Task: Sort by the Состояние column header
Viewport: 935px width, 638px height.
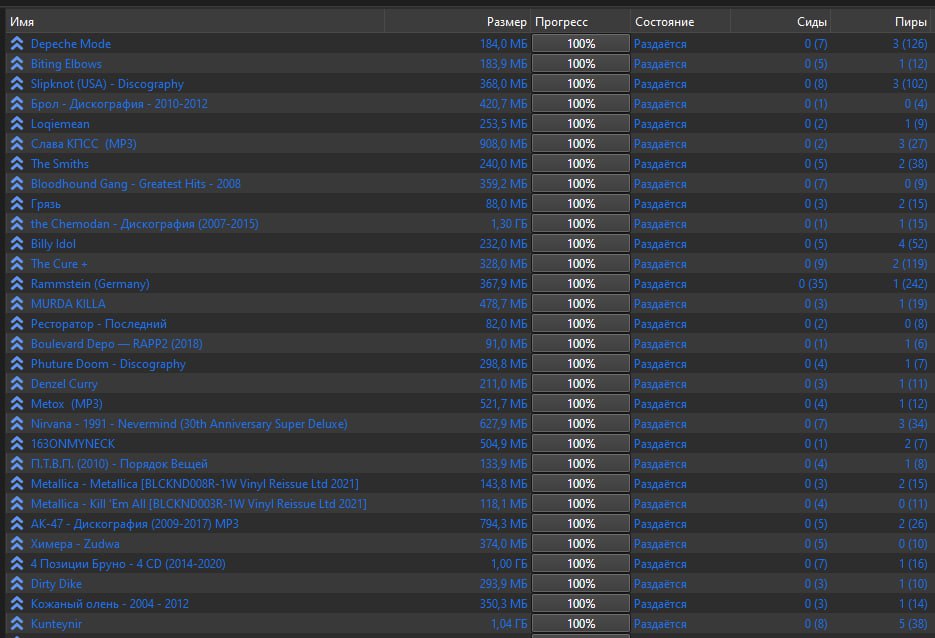Action: click(680, 22)
